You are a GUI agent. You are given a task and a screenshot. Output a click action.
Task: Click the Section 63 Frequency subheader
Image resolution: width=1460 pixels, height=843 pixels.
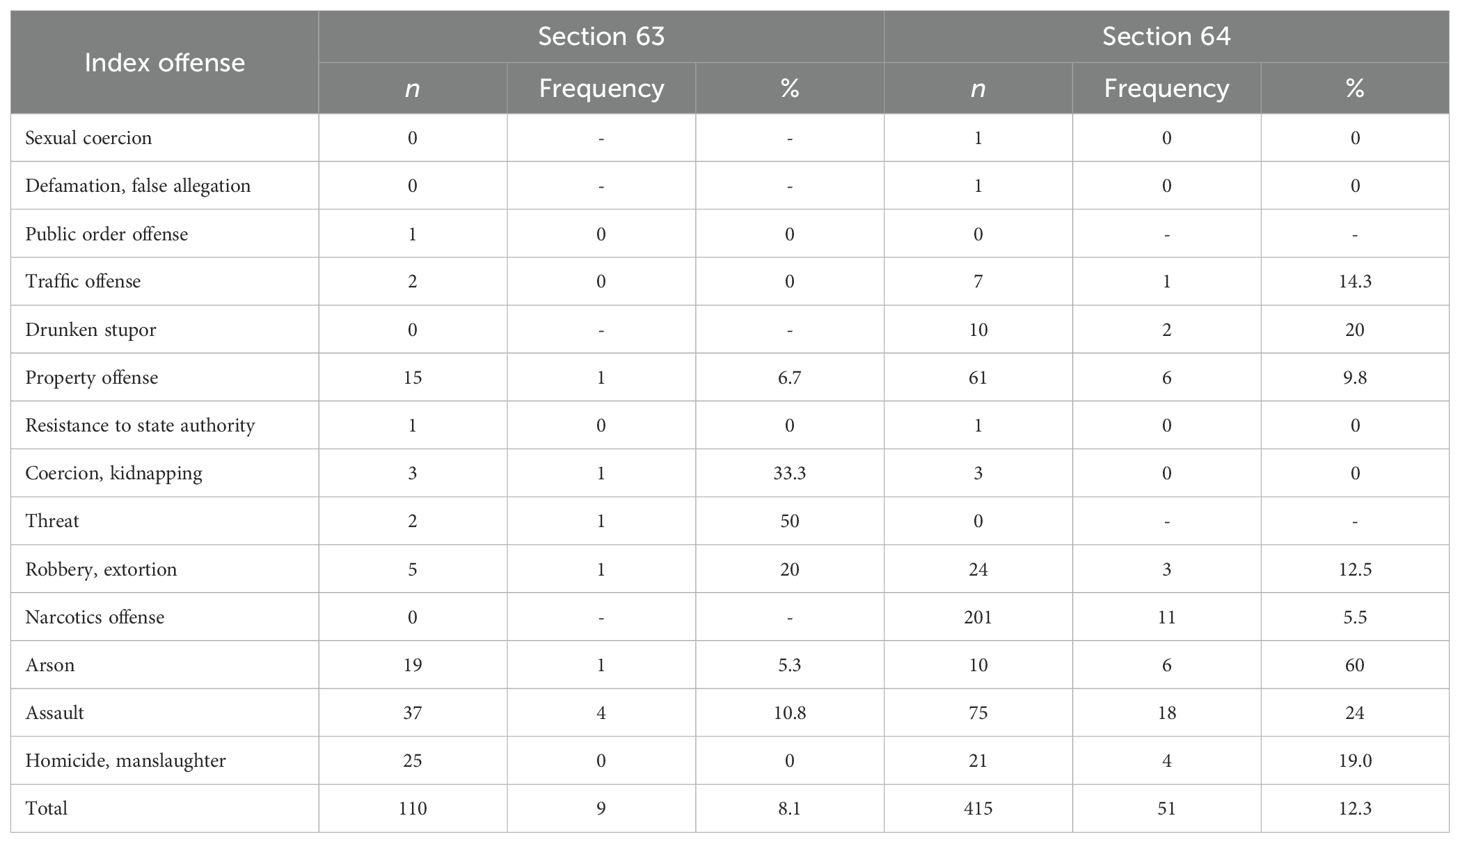601,88
